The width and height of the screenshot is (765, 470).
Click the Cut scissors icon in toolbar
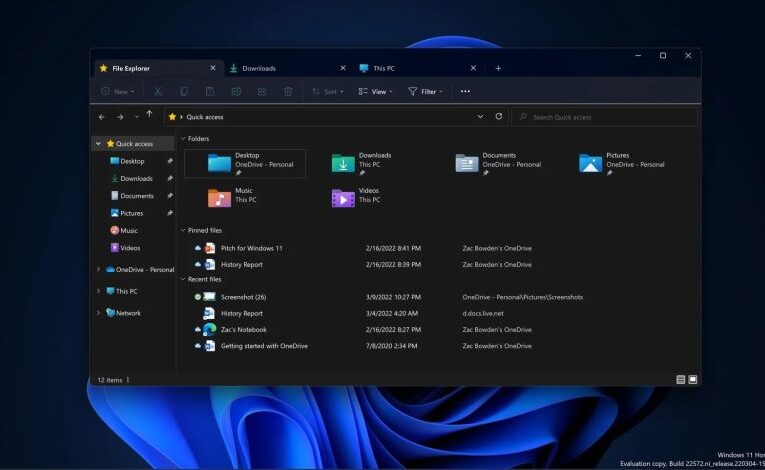pos(158,91)
